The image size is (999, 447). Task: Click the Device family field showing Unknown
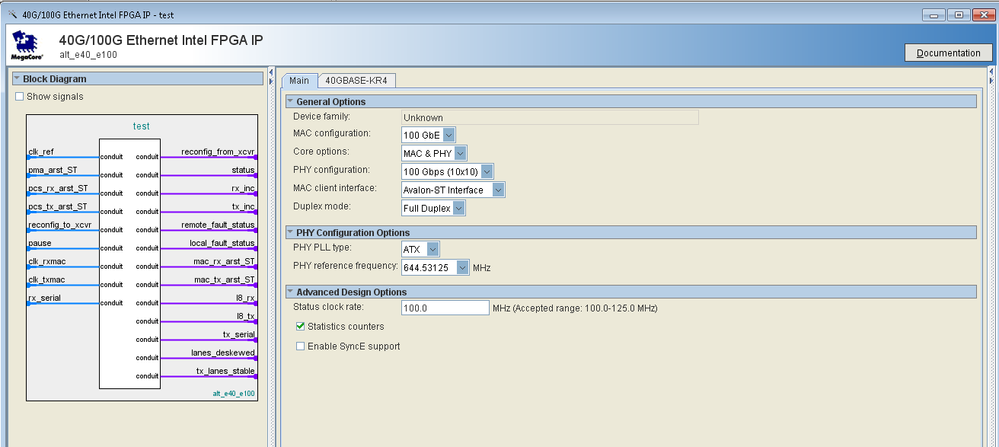pos(550,117)
